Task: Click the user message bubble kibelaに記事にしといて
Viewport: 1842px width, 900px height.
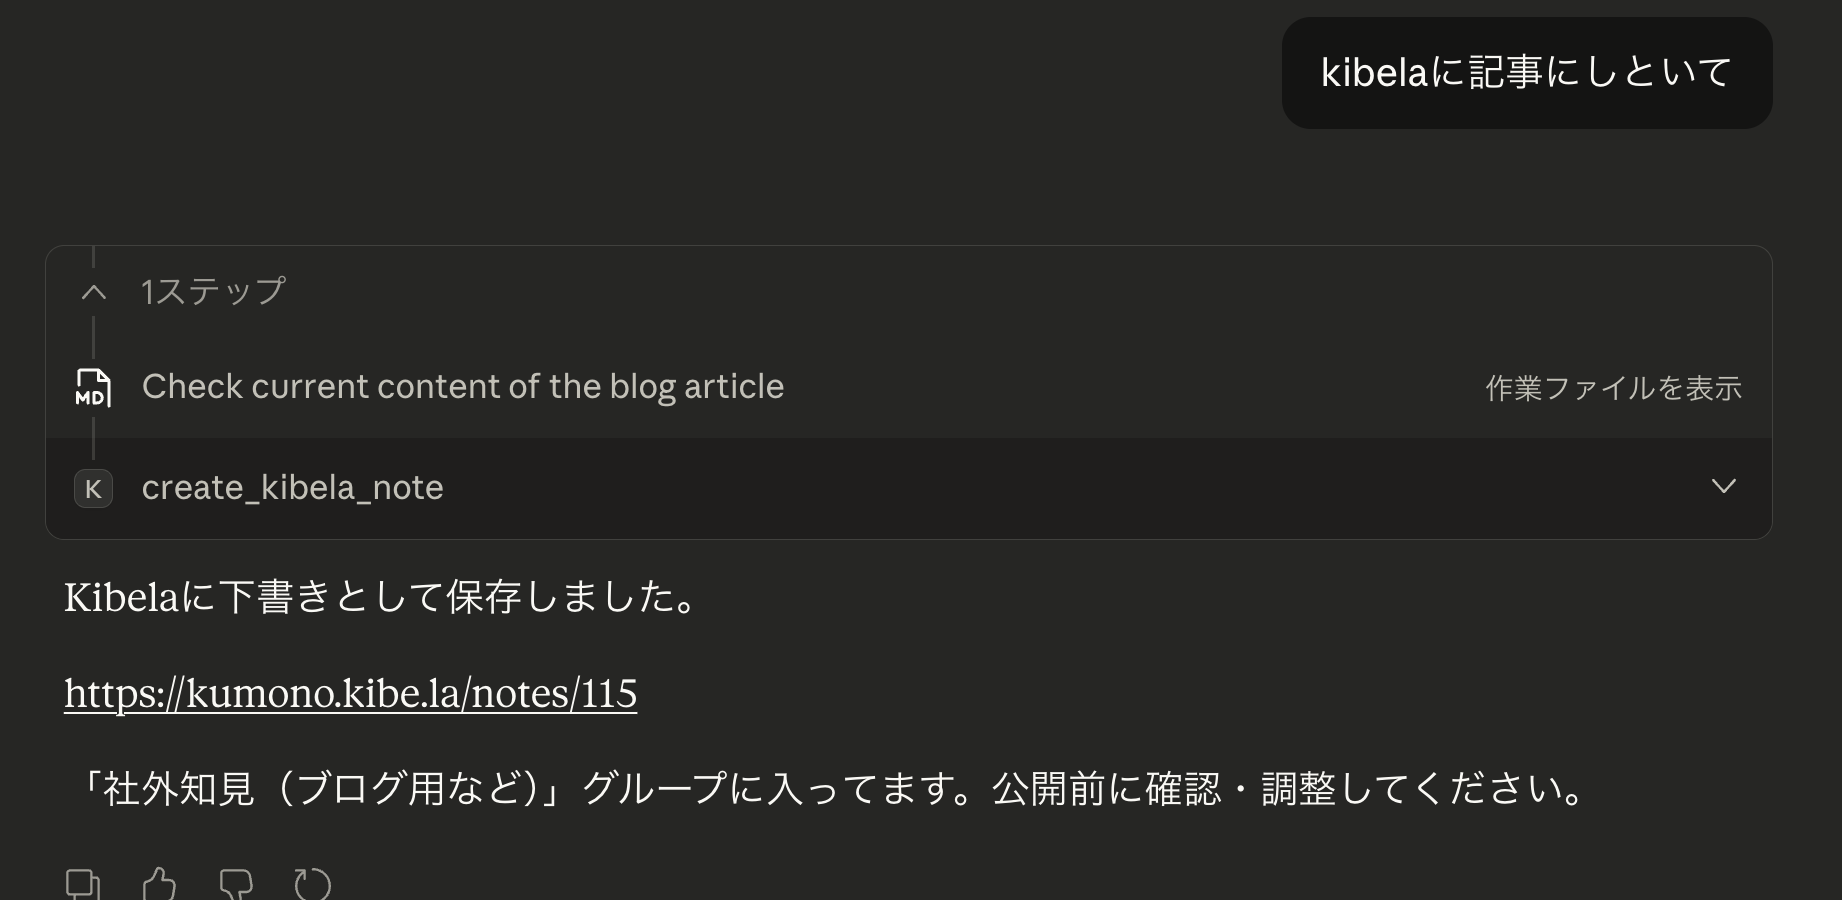Action: [1526, 72]
